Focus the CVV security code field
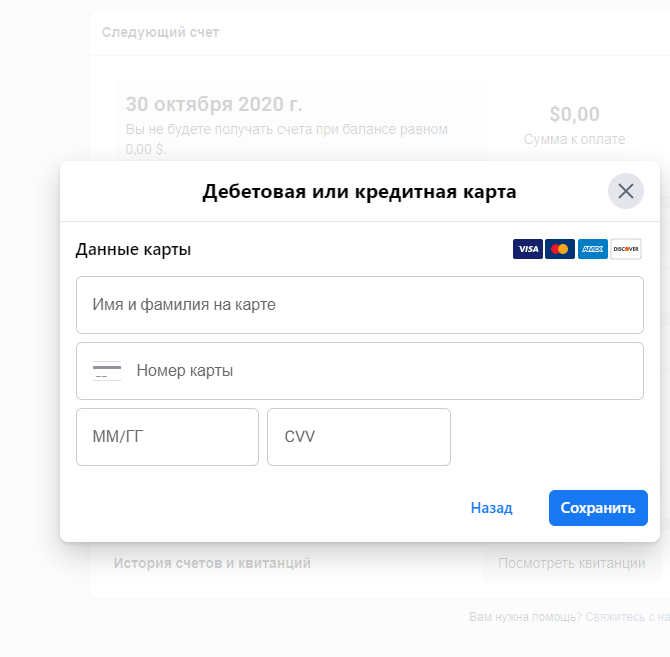Viewport: 670px width, 657px height. 358,437
